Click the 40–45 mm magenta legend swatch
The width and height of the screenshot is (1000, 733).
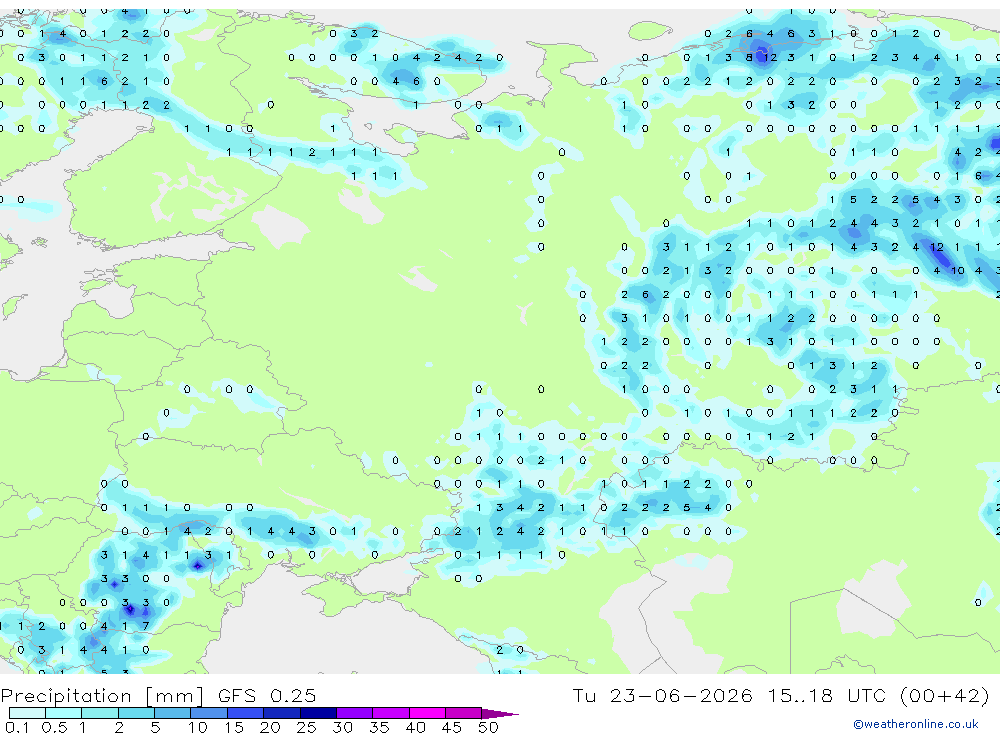(427, 713)
